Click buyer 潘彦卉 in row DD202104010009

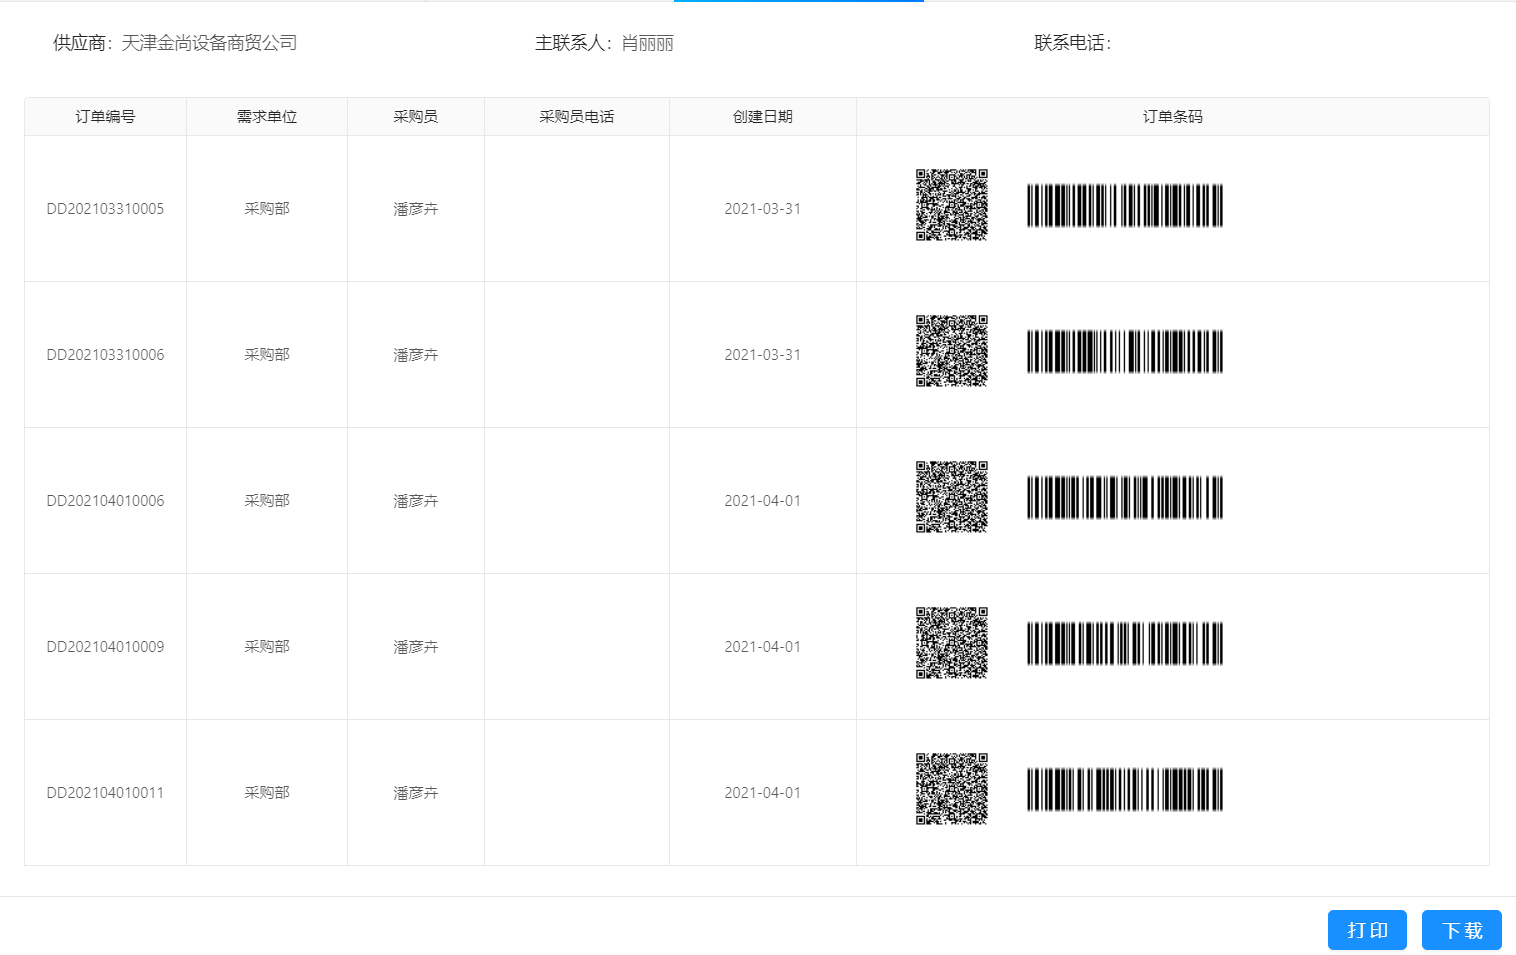[416, 647]
